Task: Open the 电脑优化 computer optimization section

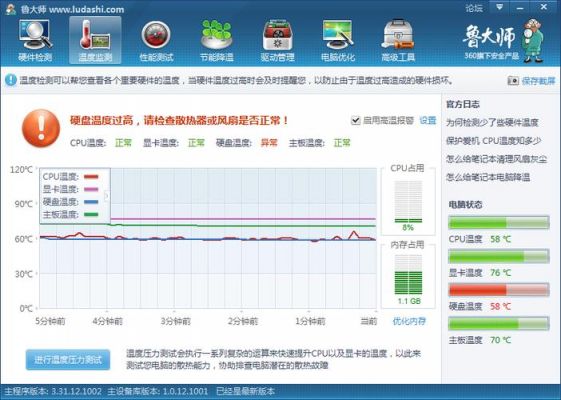Action: [338, 41]
